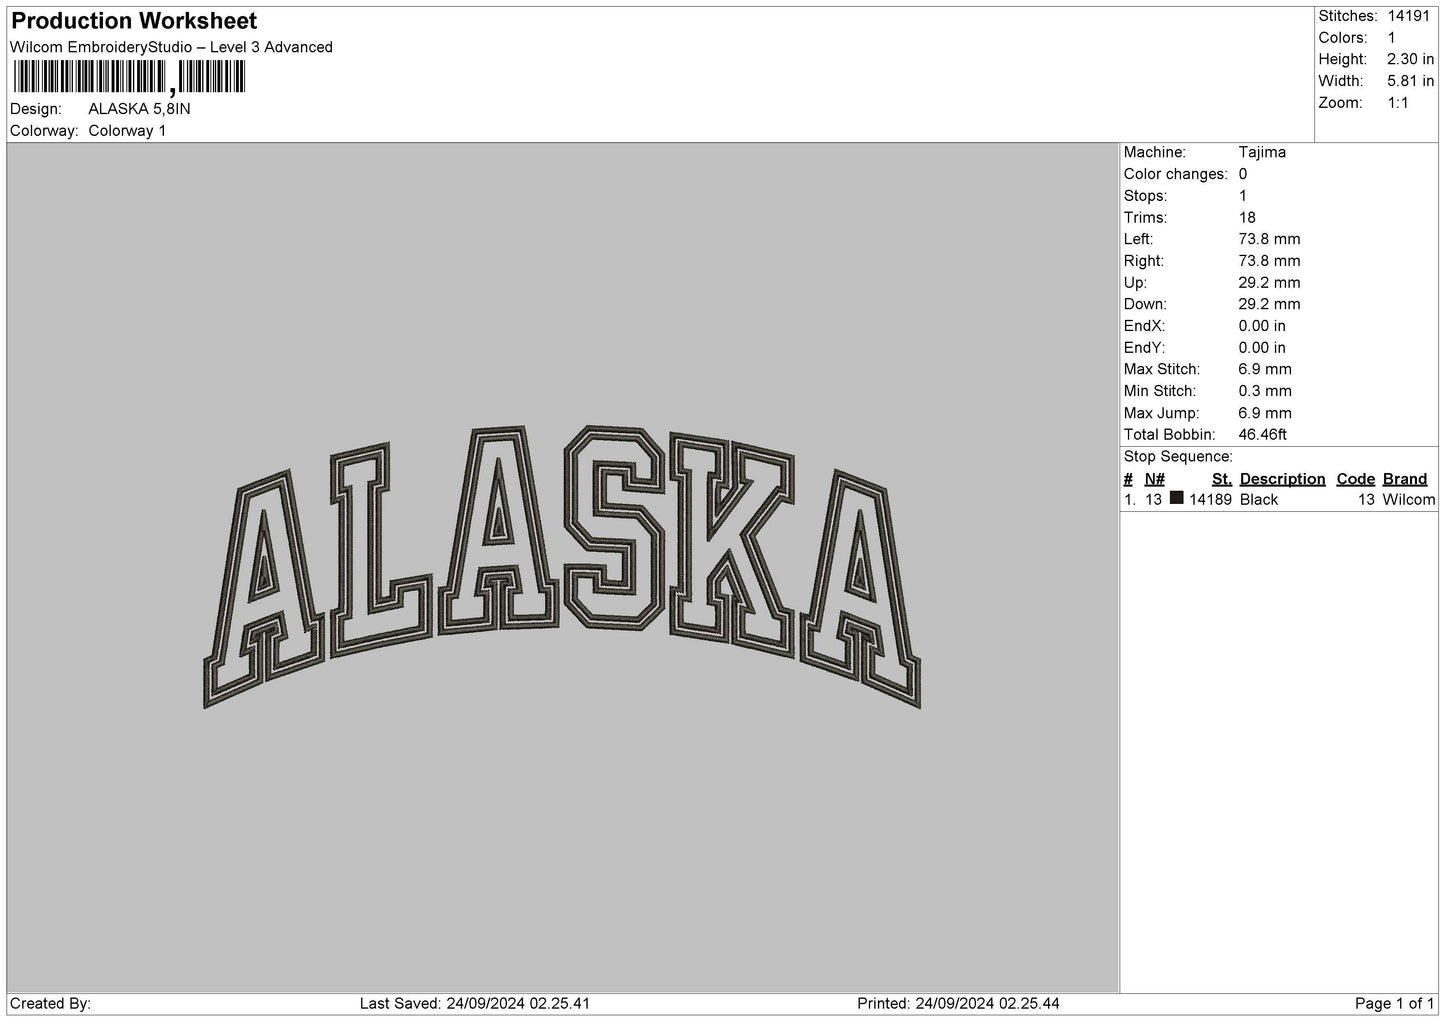
Task: Select the Black description in stop sequence
Action: 1259,500
